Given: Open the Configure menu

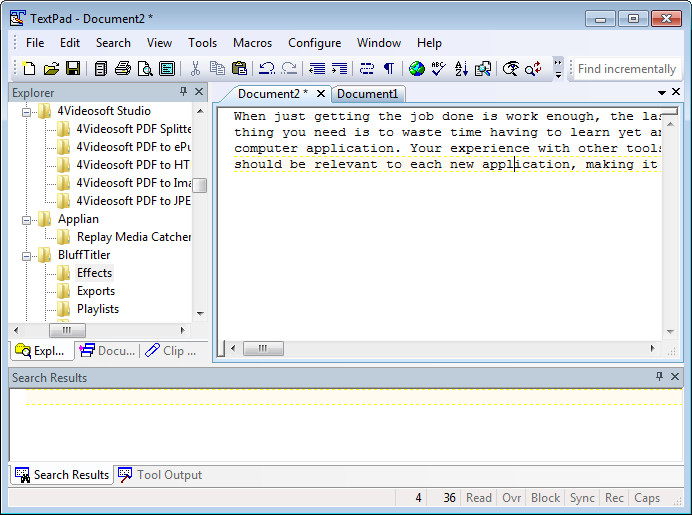Looking at the screenshot, I should tap(315, 43).
